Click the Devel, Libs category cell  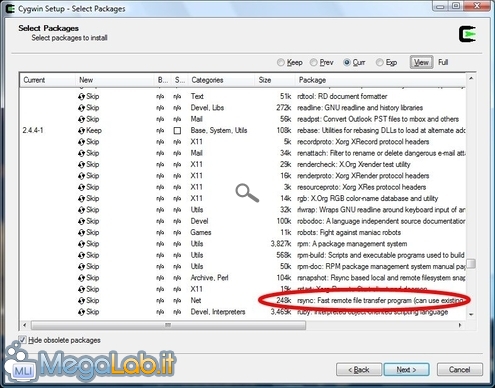207,108
